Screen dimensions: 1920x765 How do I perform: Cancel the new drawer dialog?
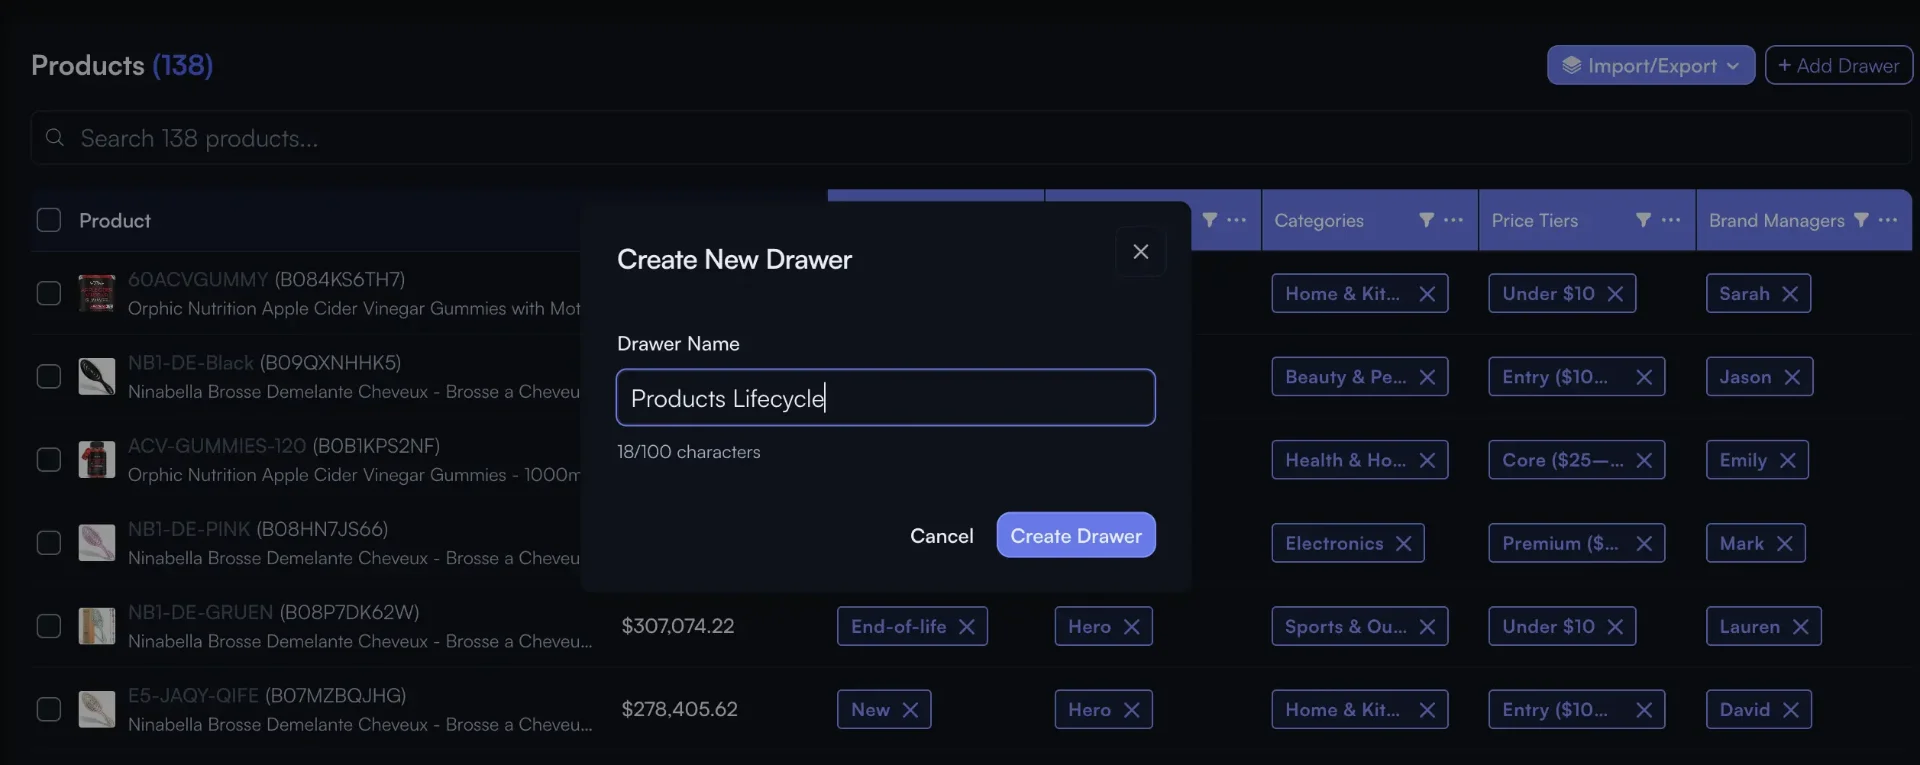point(941,536)
